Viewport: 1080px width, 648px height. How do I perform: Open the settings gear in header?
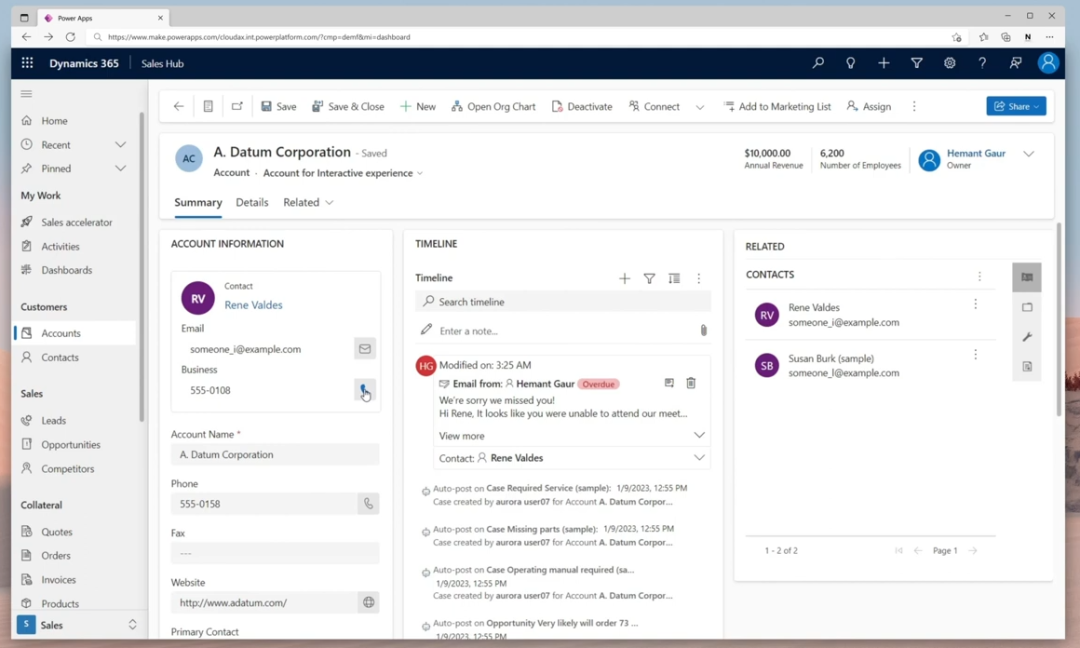(x=950, y=63)
